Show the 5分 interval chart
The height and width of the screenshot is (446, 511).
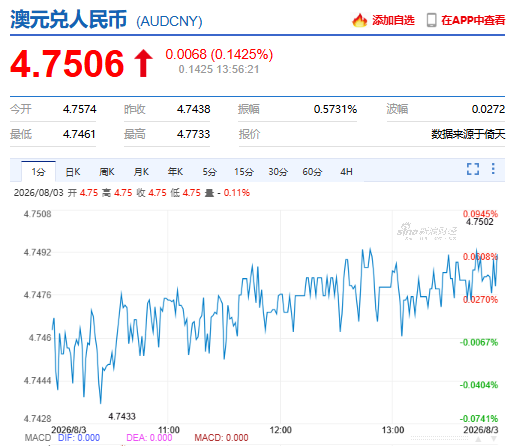[x=210, y=172]
